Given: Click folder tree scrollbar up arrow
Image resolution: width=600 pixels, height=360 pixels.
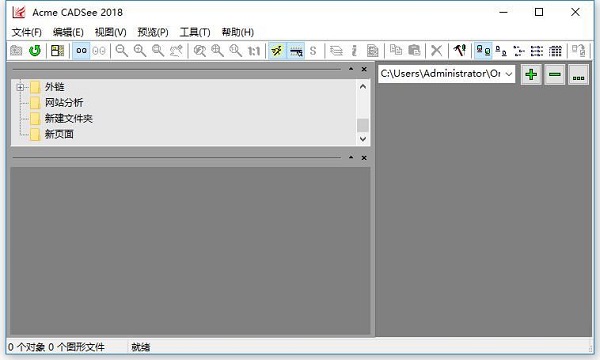Looking at the screenshot, I should [363, 86].
